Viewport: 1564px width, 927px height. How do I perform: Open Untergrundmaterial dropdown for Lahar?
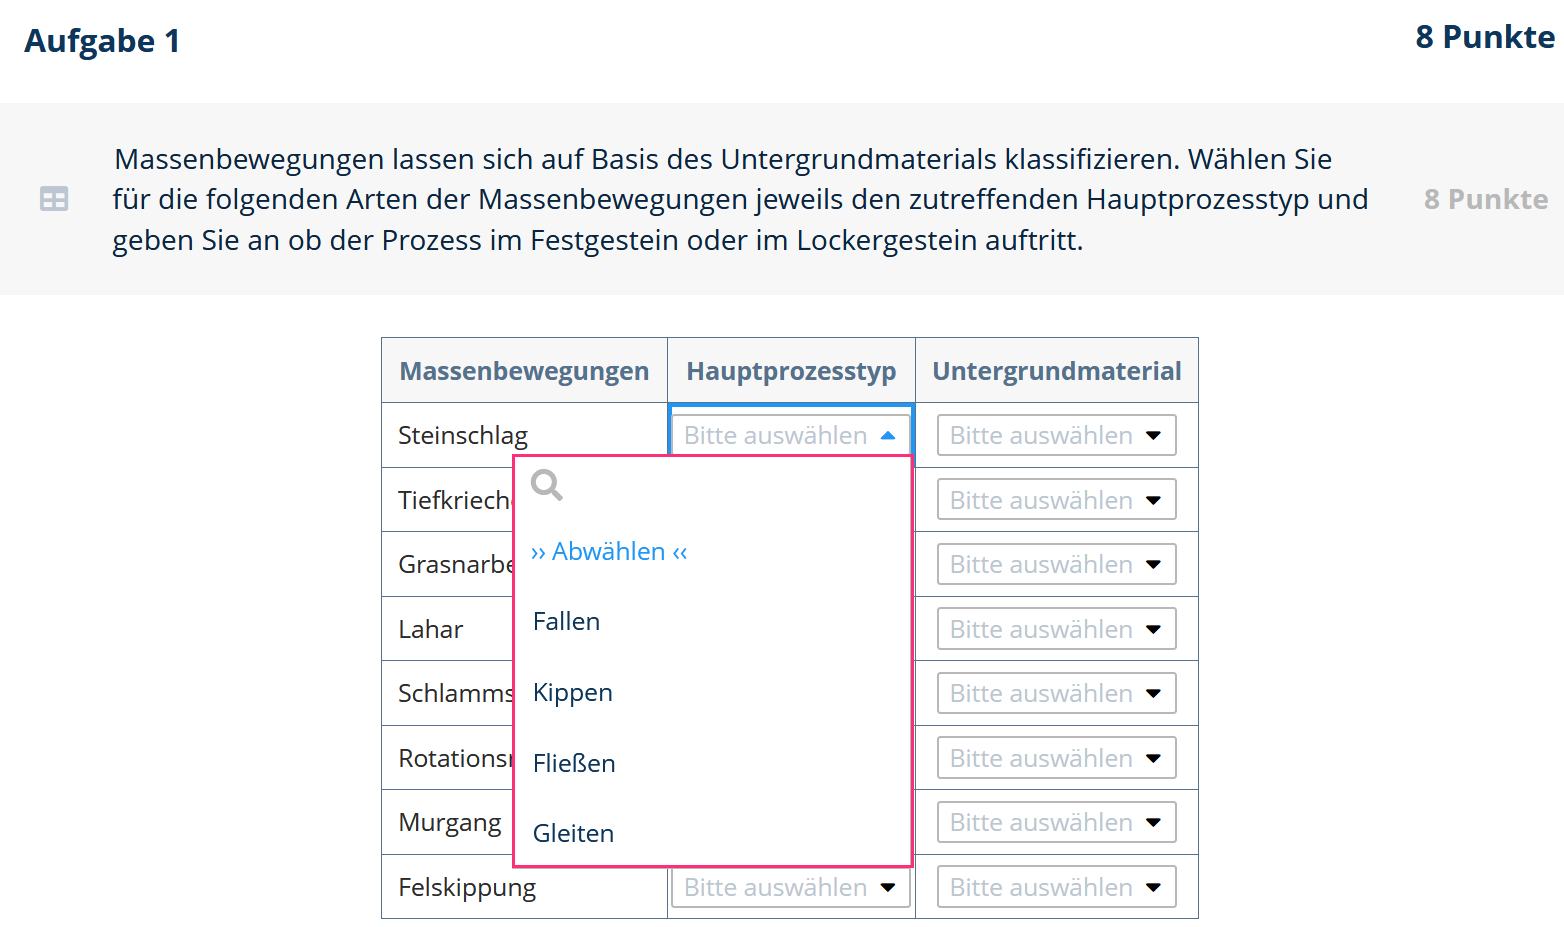point(1056,629)
